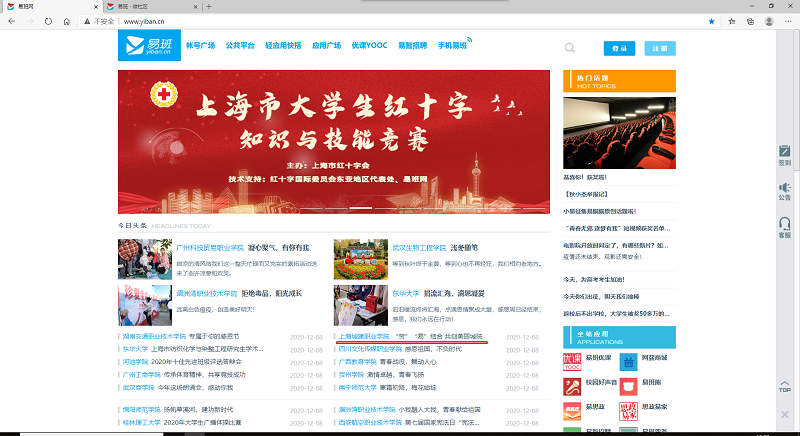Open the site search magnifier icon
This screenshot has width=800, height=436.
click(569, 48)
